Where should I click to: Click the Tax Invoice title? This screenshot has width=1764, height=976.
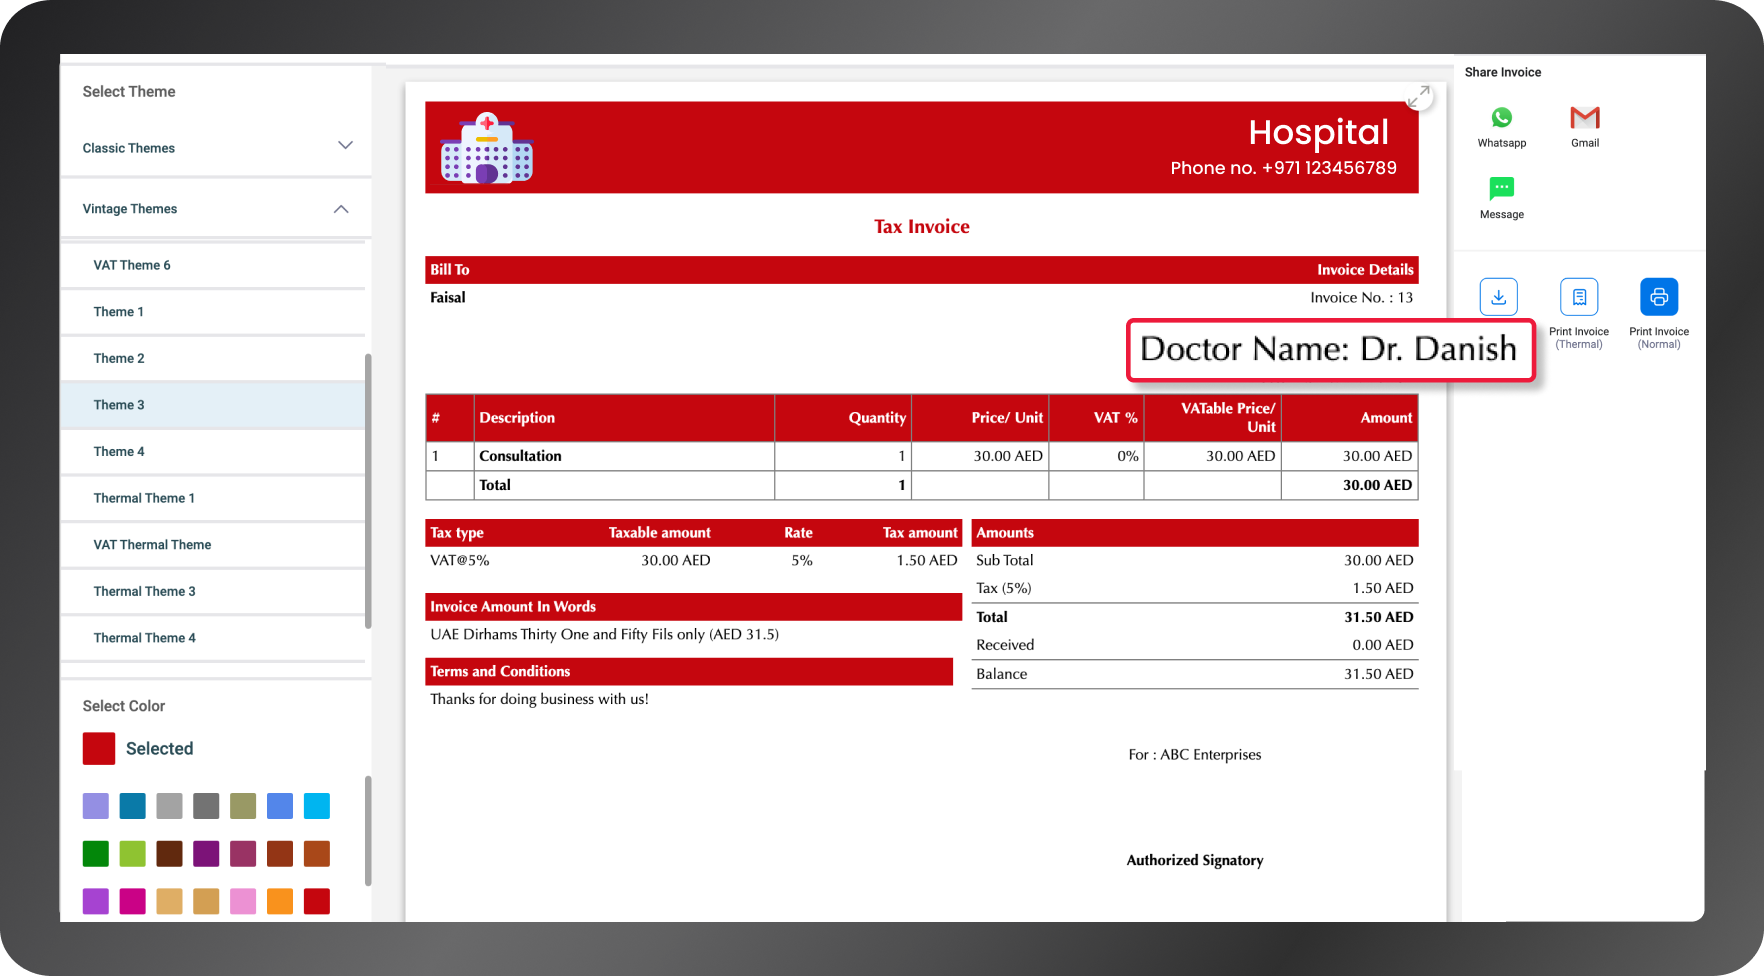pos(922,227)
